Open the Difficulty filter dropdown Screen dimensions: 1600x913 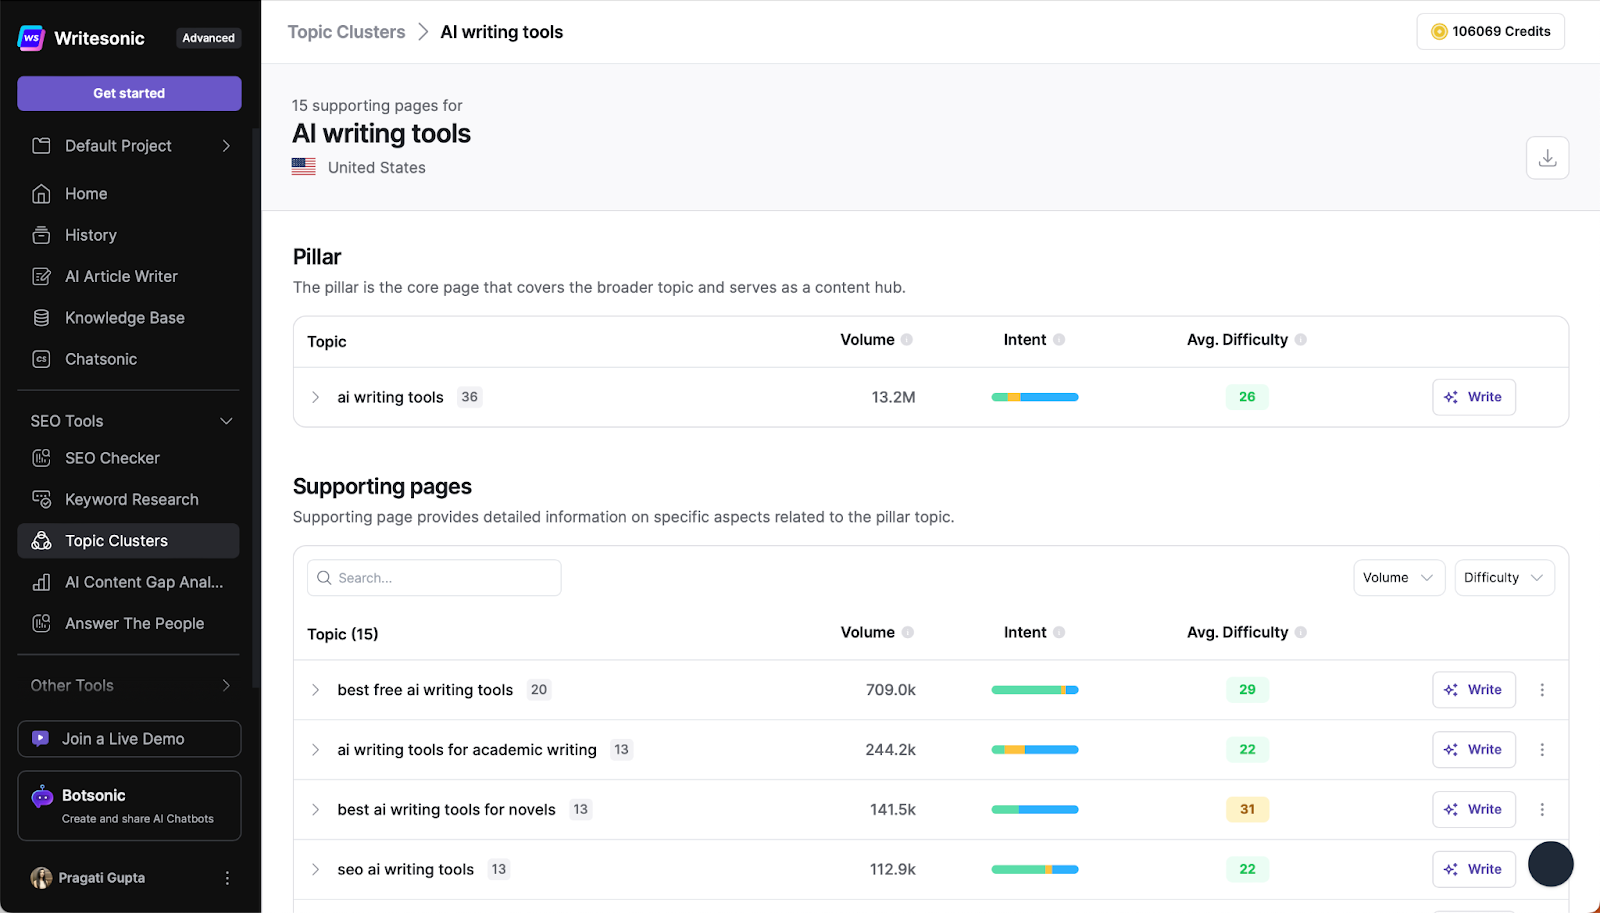coord(1504,577)
